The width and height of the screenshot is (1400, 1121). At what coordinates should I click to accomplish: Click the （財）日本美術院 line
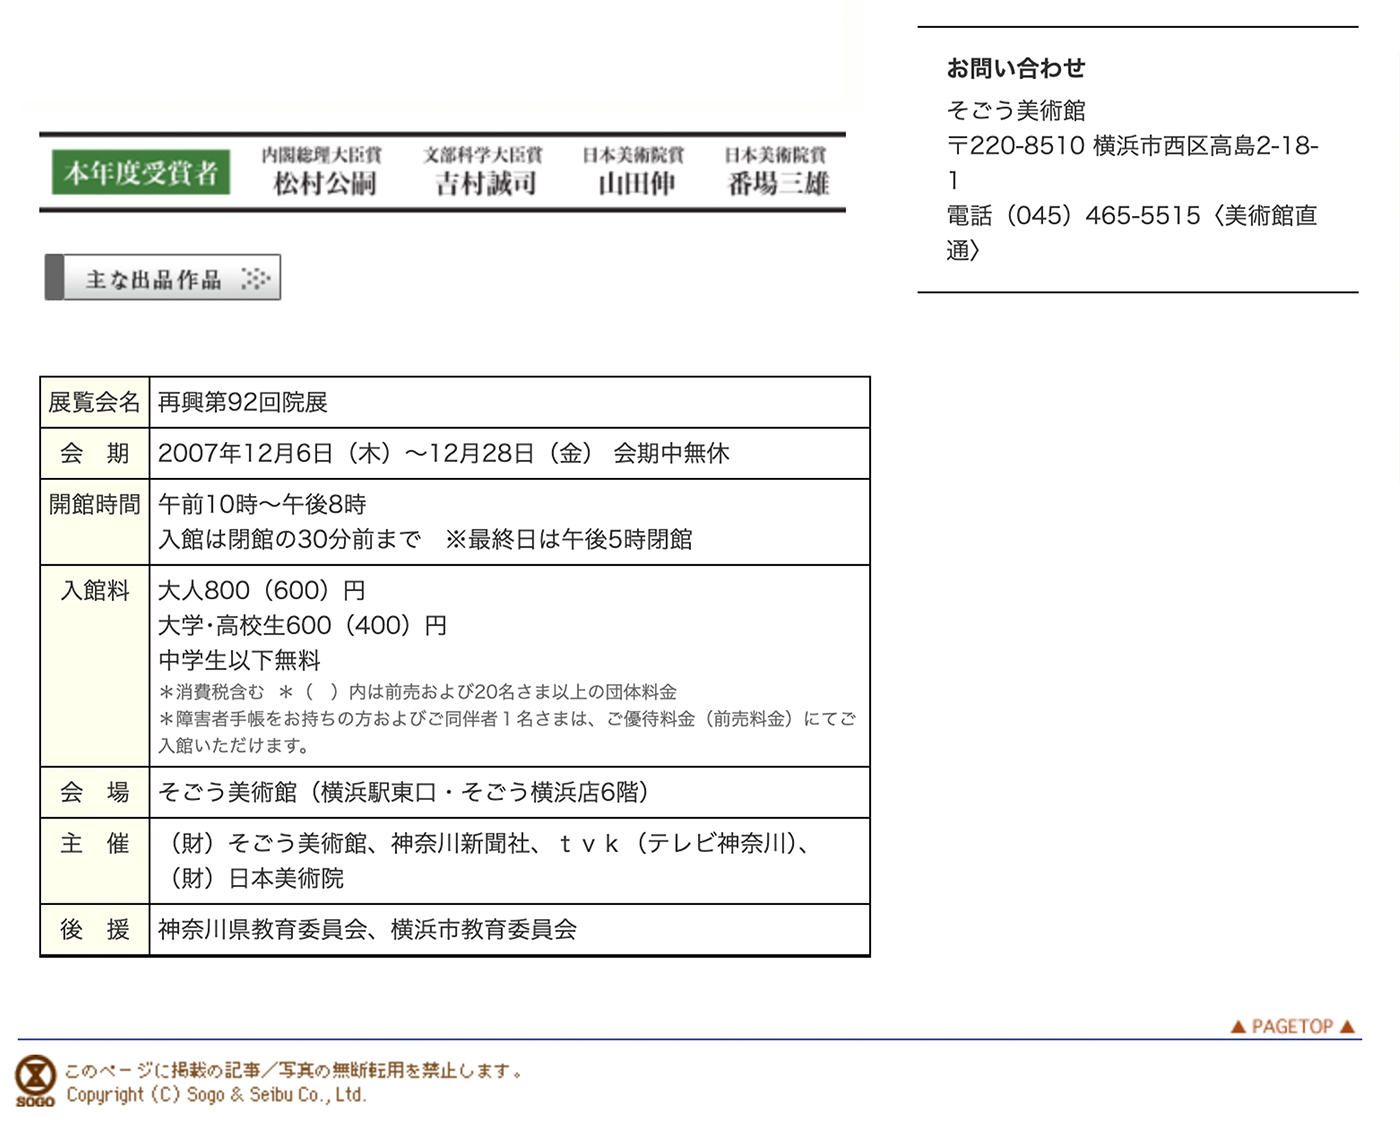coord(251,878)
